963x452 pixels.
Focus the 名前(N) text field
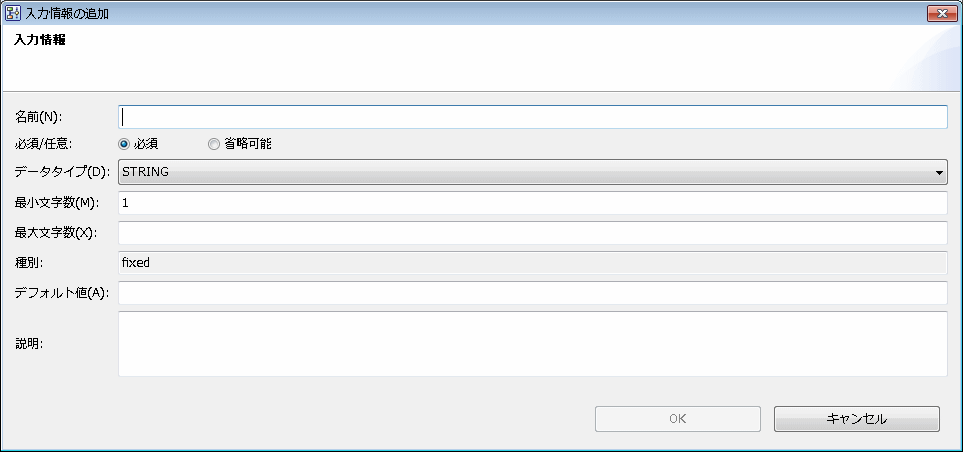coord(532,117)
